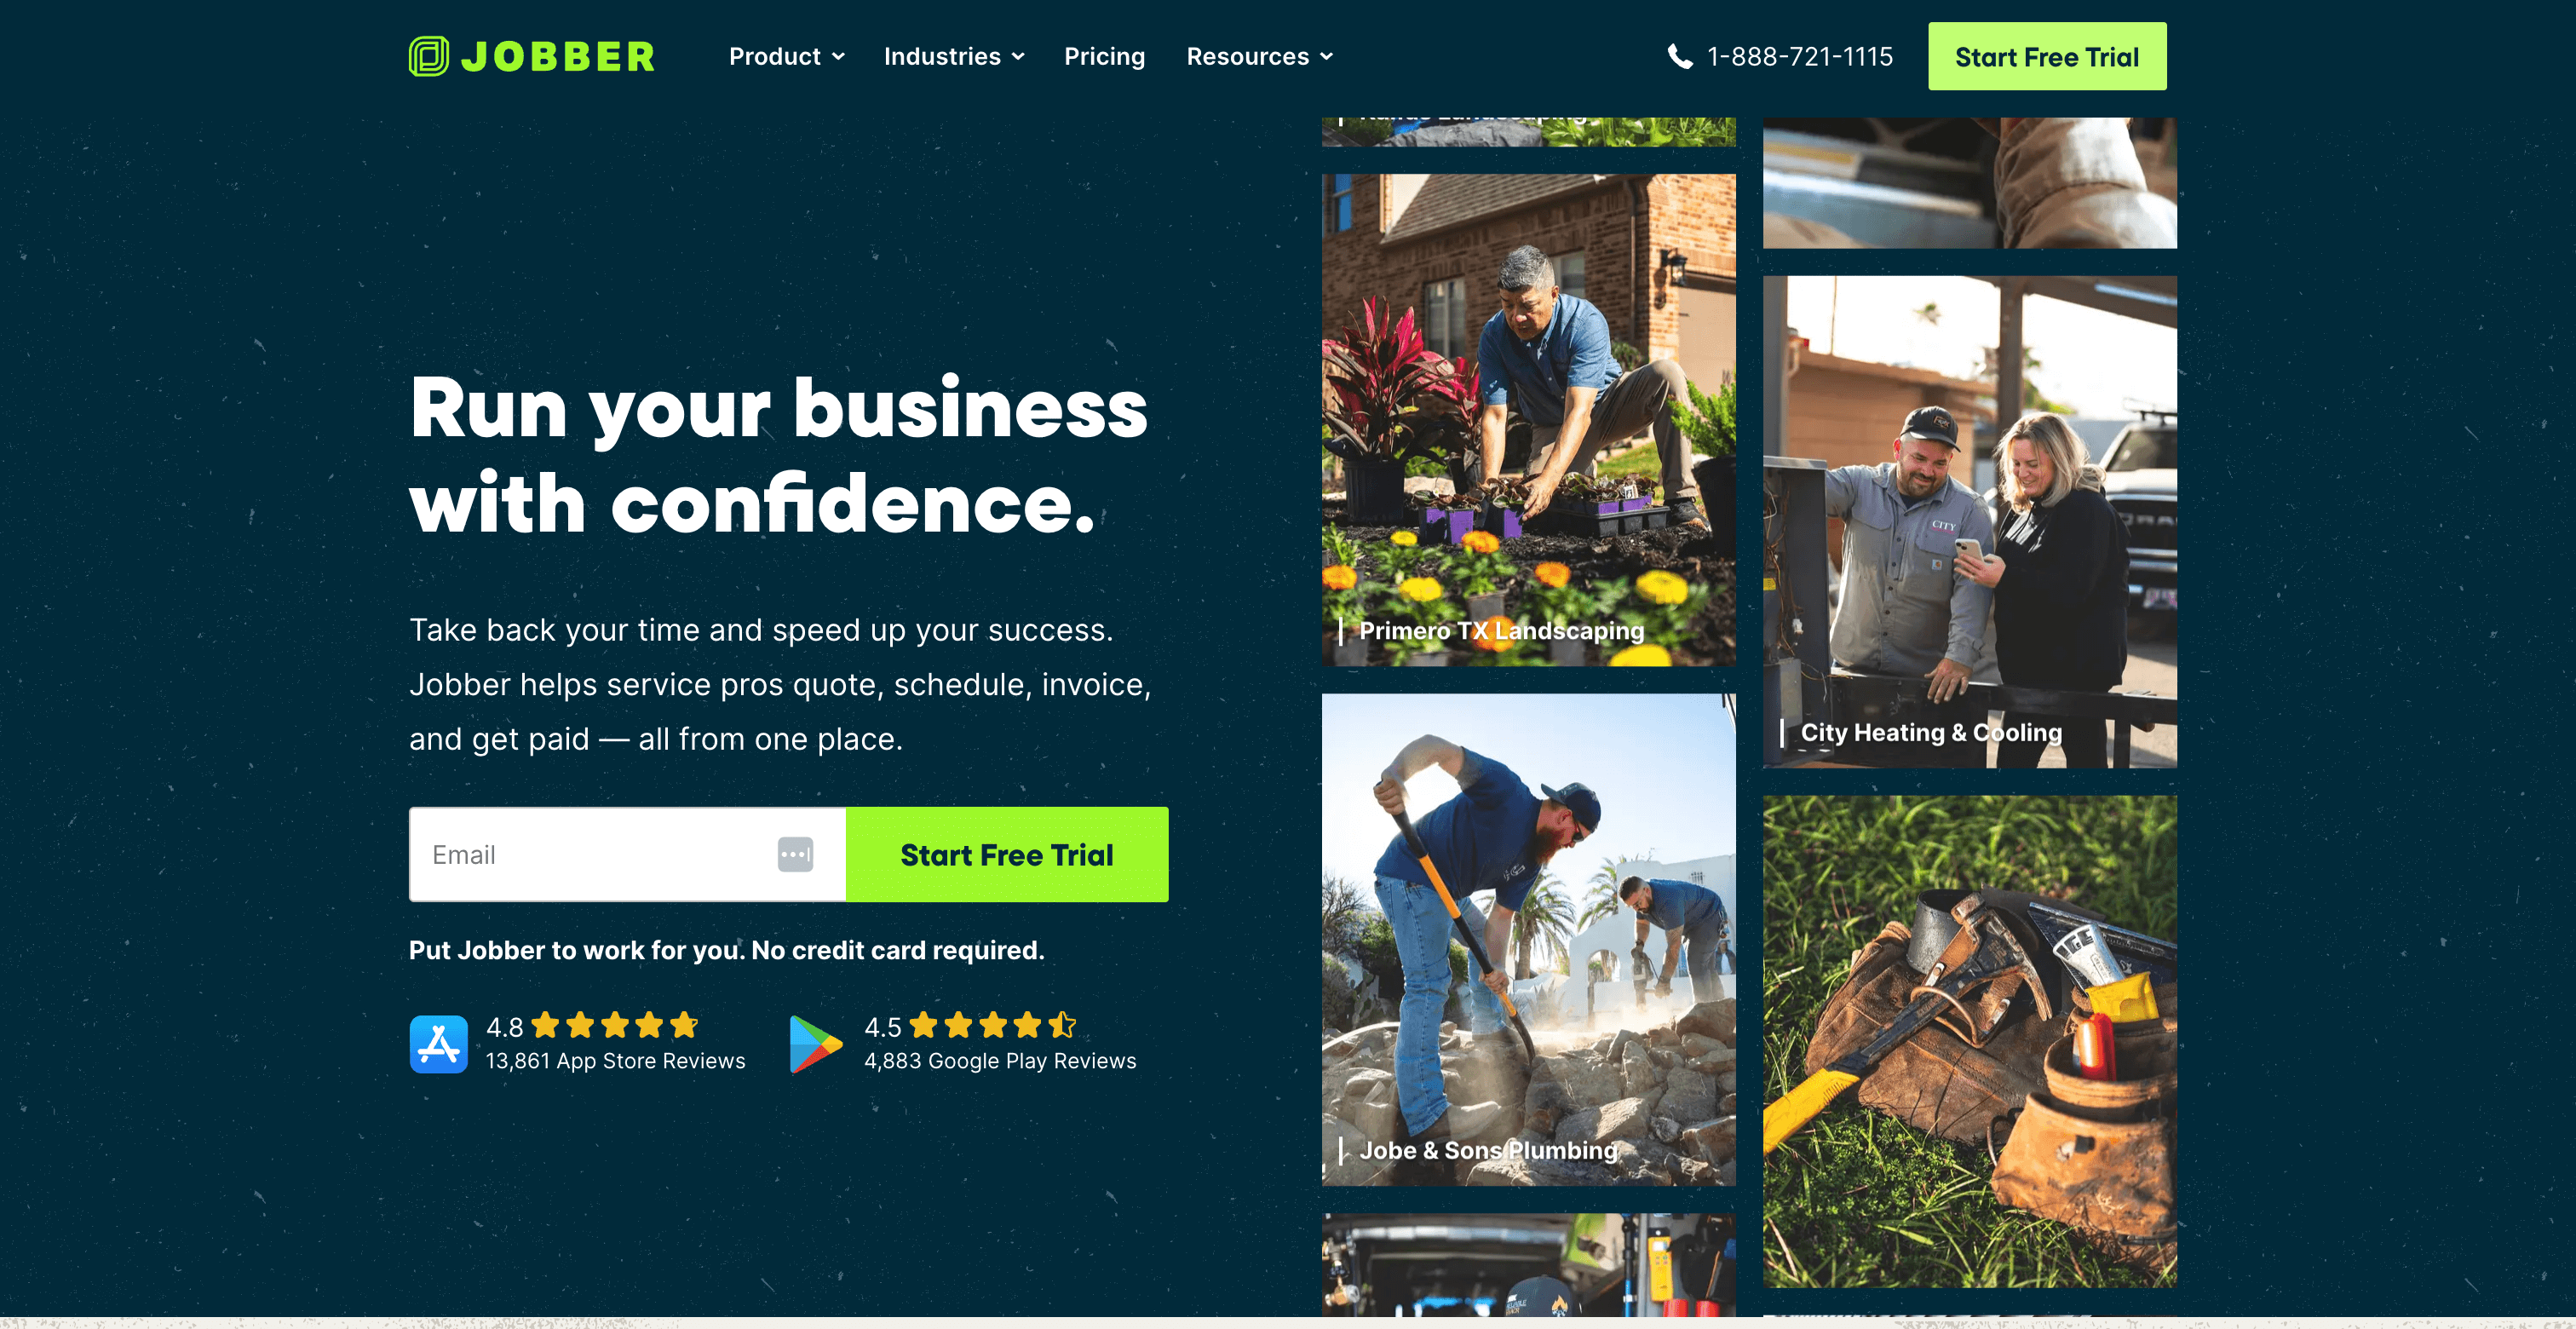The height and width of the screenshot is (1329, 2576).
Task: Click the App Store five-star rating
Action: [614, 1025]
